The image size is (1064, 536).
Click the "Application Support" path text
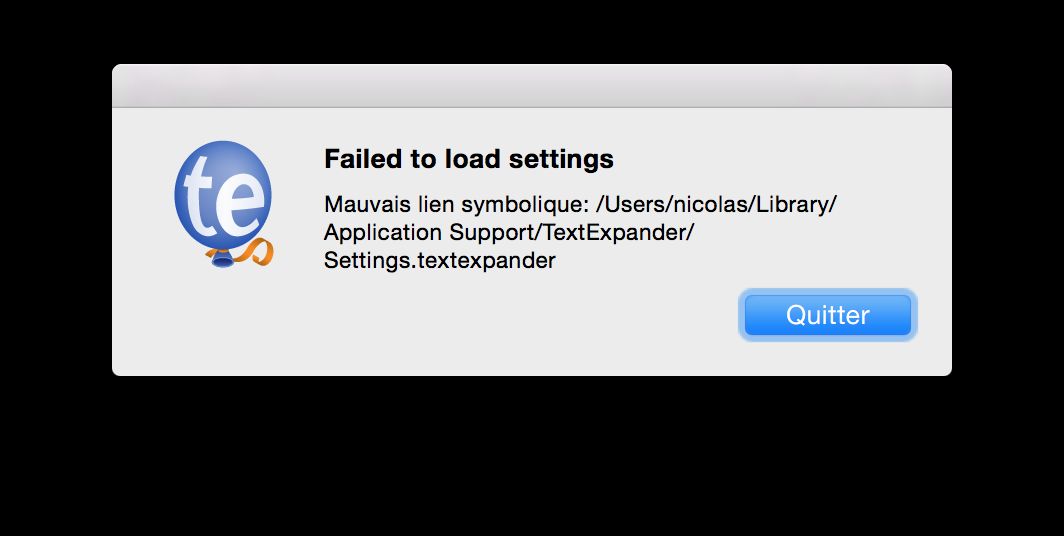(430, 233)
